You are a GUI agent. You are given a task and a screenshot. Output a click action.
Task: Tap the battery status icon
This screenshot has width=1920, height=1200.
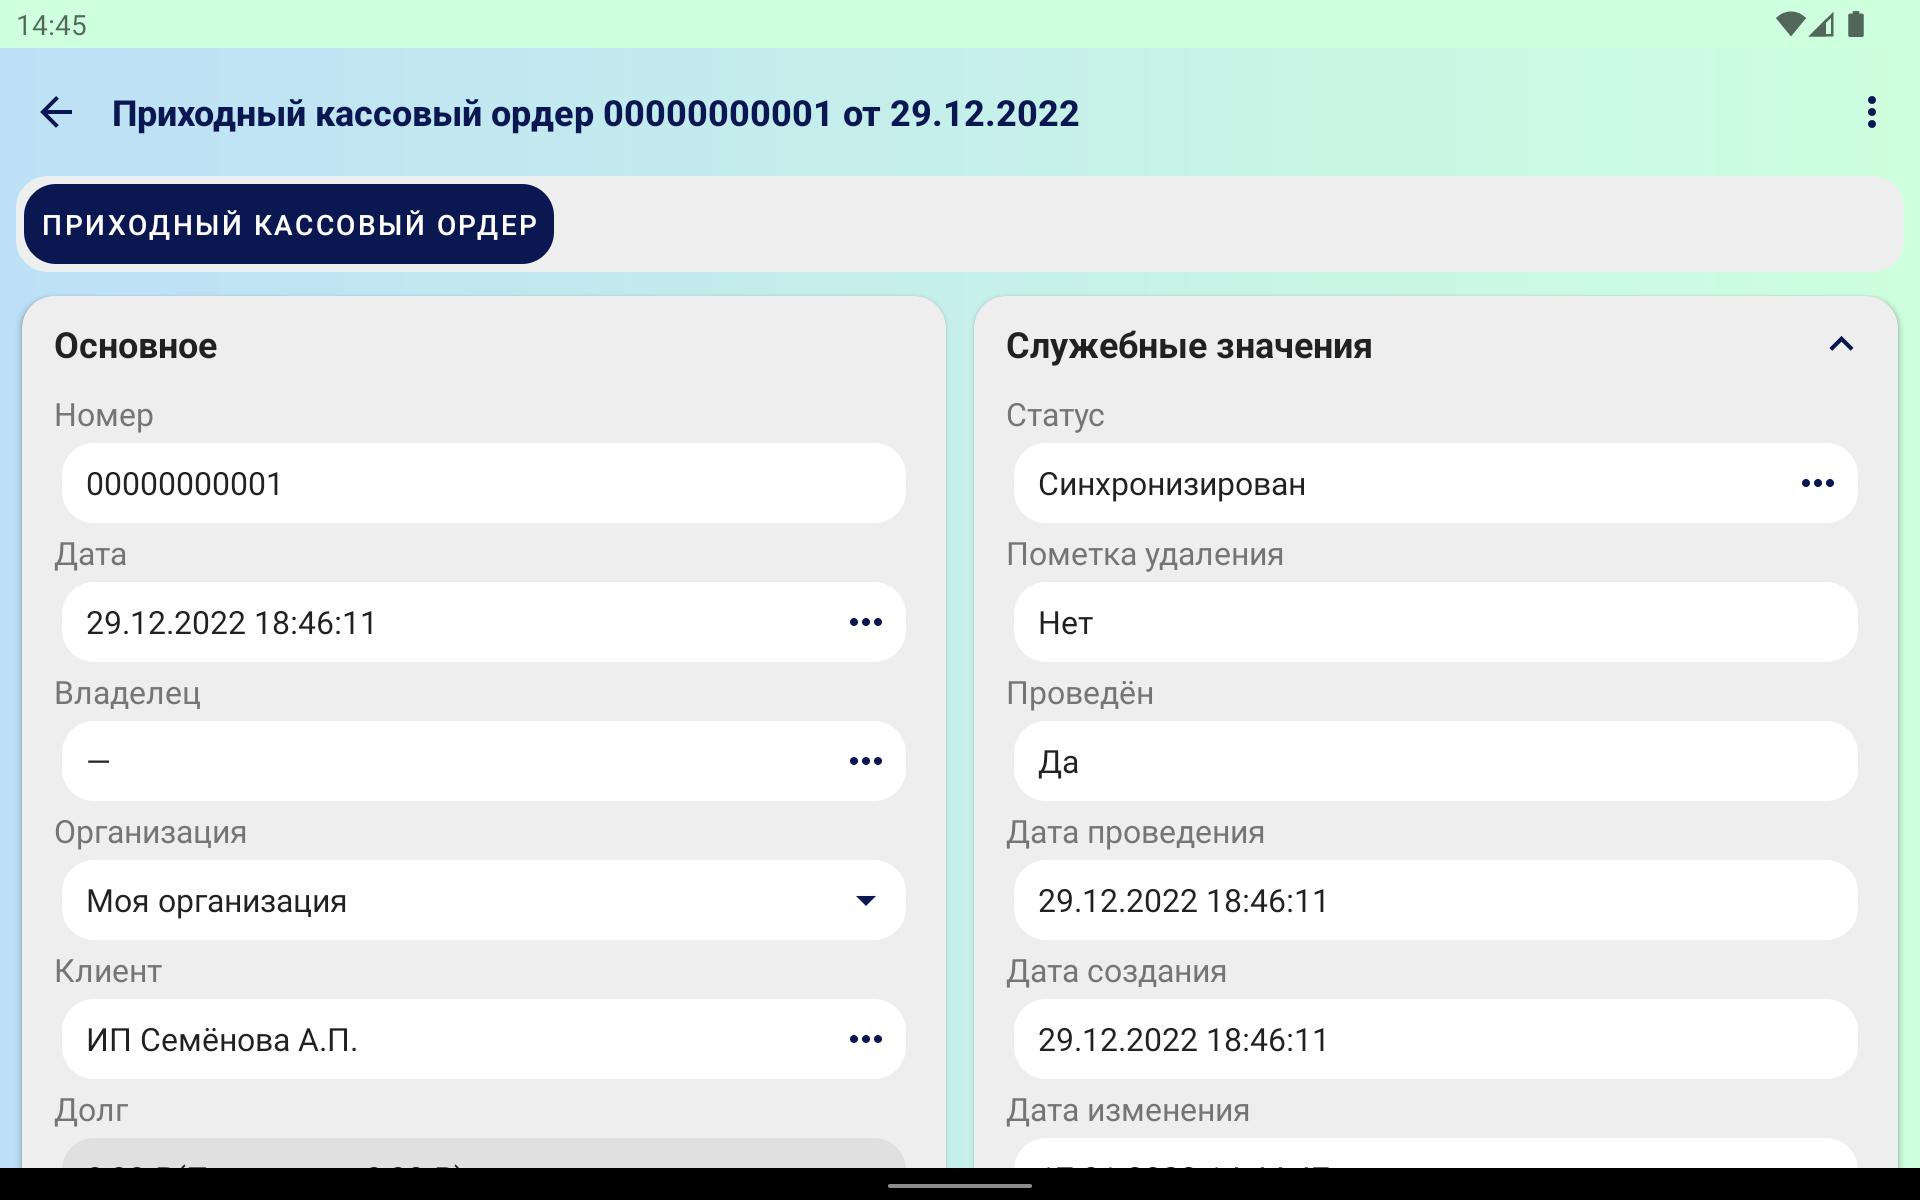click(1856, 25)
